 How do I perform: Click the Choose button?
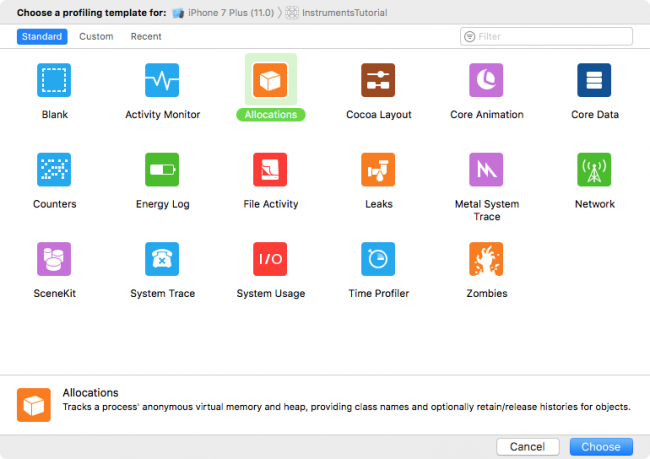(601, 447)
